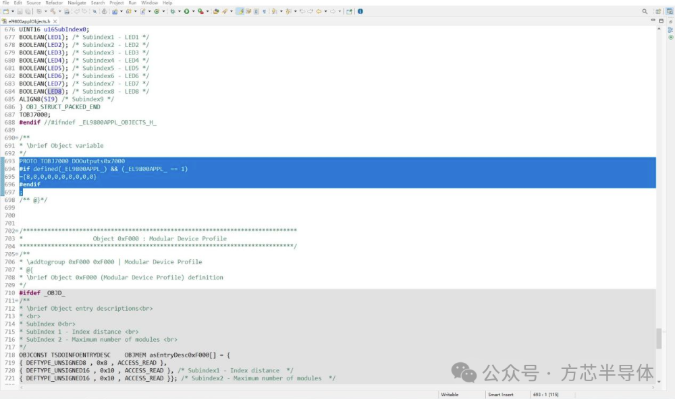The height and width of the screenshot is (399, 675).
Task: Open the Window menu
Action: 149,3
